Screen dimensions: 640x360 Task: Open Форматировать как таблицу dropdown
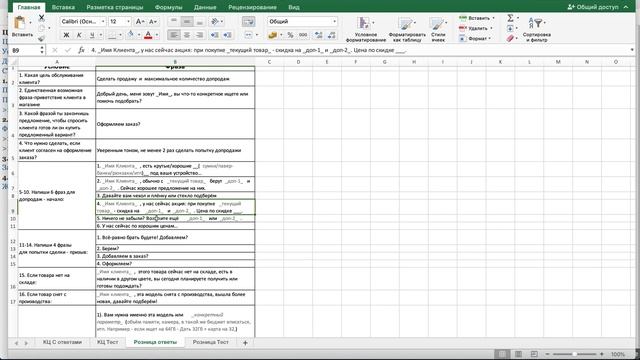(407, 29)
